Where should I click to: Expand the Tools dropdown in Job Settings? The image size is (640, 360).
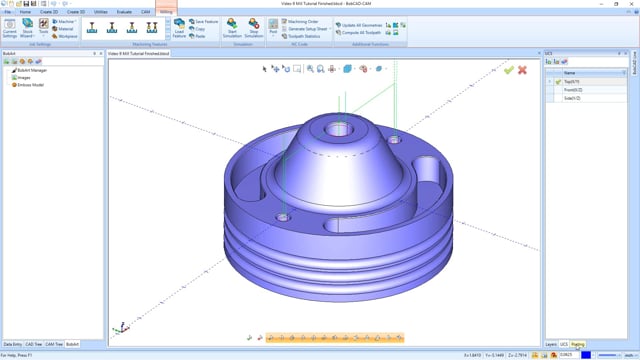43,36
